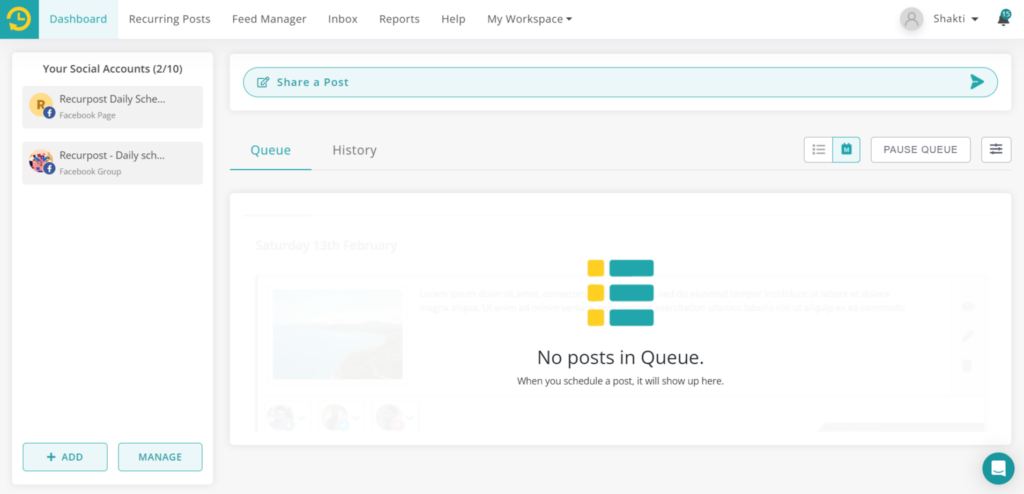The image size is (1024, 494).
Task: Select the Recurpost Daily Sche... Facebook Page account
Action: coord(112,107)
